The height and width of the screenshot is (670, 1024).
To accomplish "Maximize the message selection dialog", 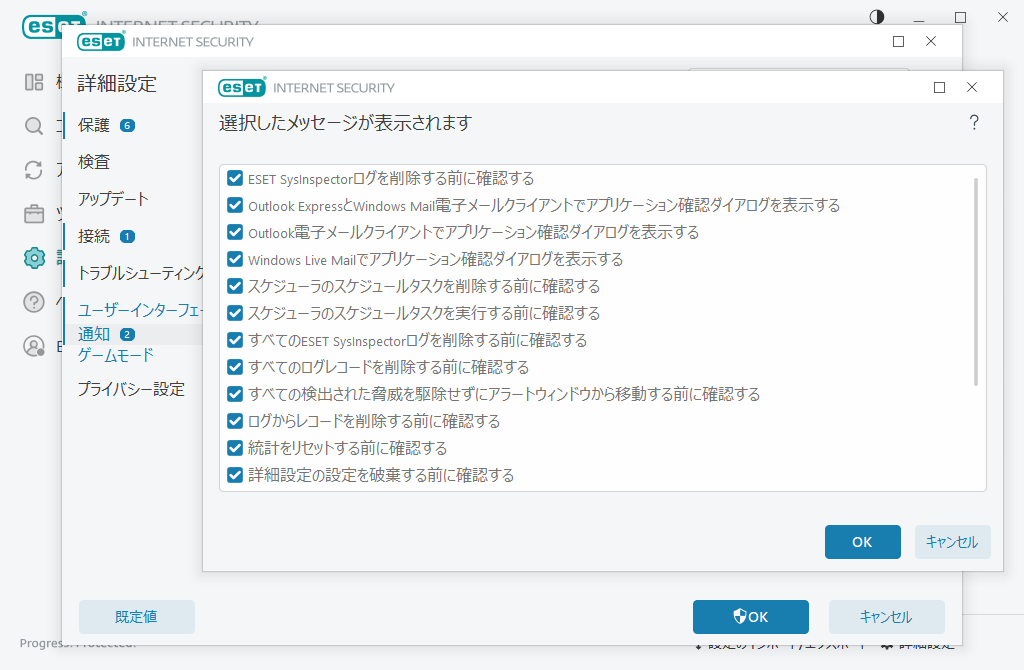I will coord(939,88).
